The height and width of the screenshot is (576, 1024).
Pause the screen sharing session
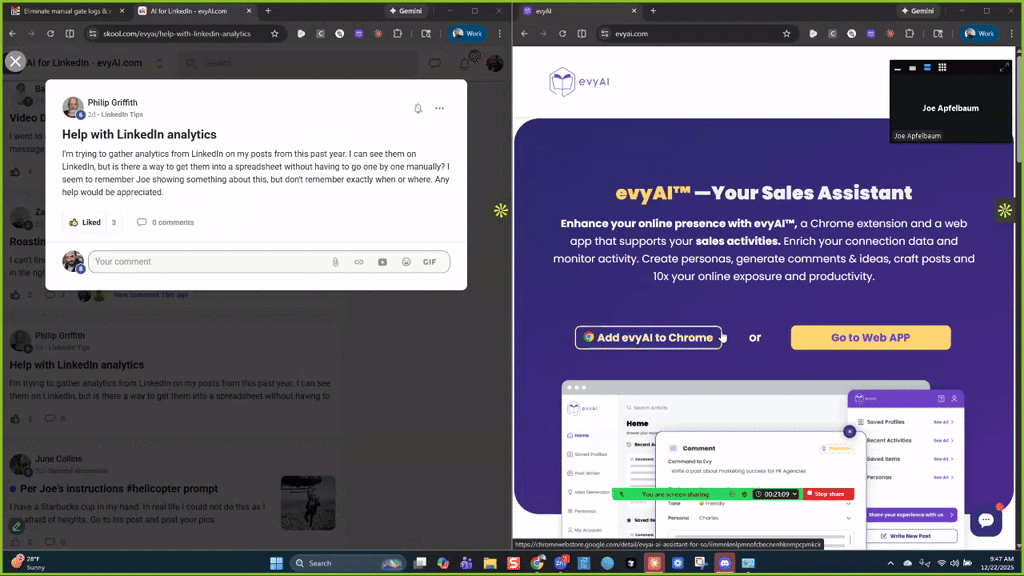[x=732, y=494]
